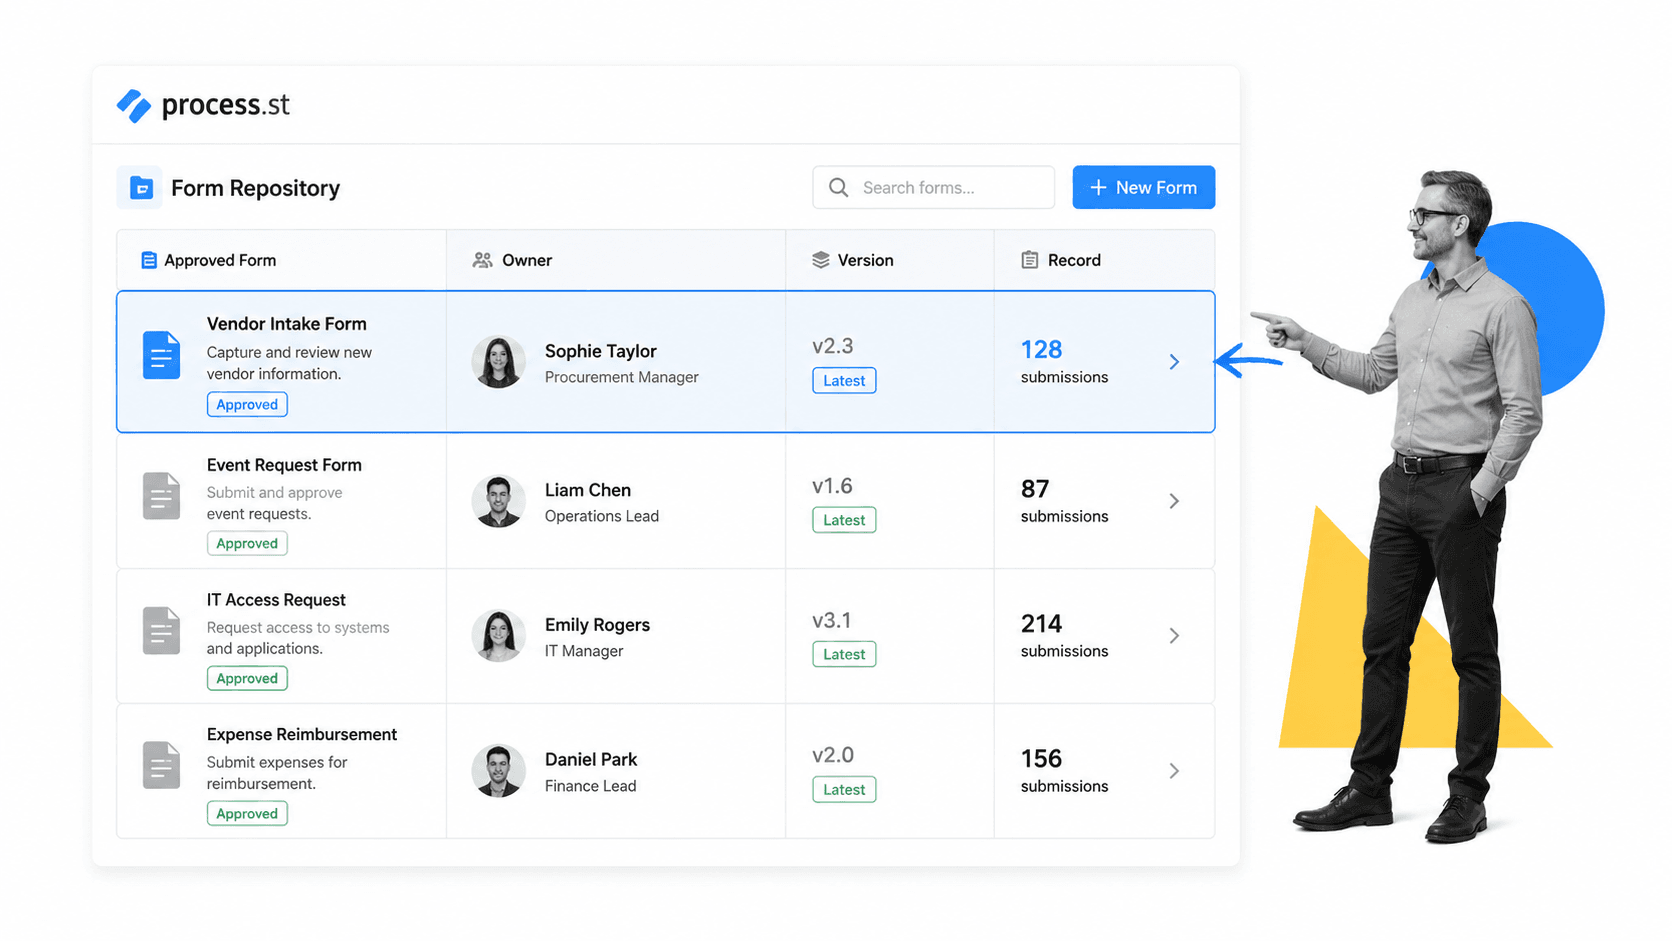Open Daniel Park's avatar
This screenshot has height=941, width=1672.
click(x=498, y=771)
